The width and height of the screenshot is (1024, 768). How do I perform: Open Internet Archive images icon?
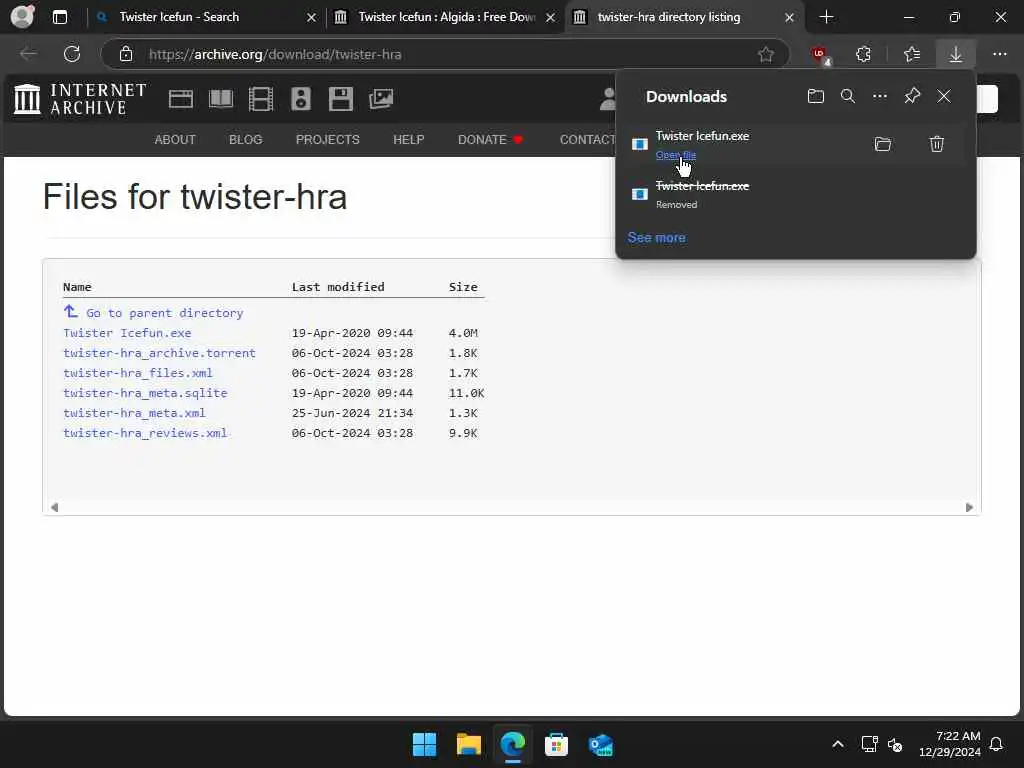click(381, 99)
